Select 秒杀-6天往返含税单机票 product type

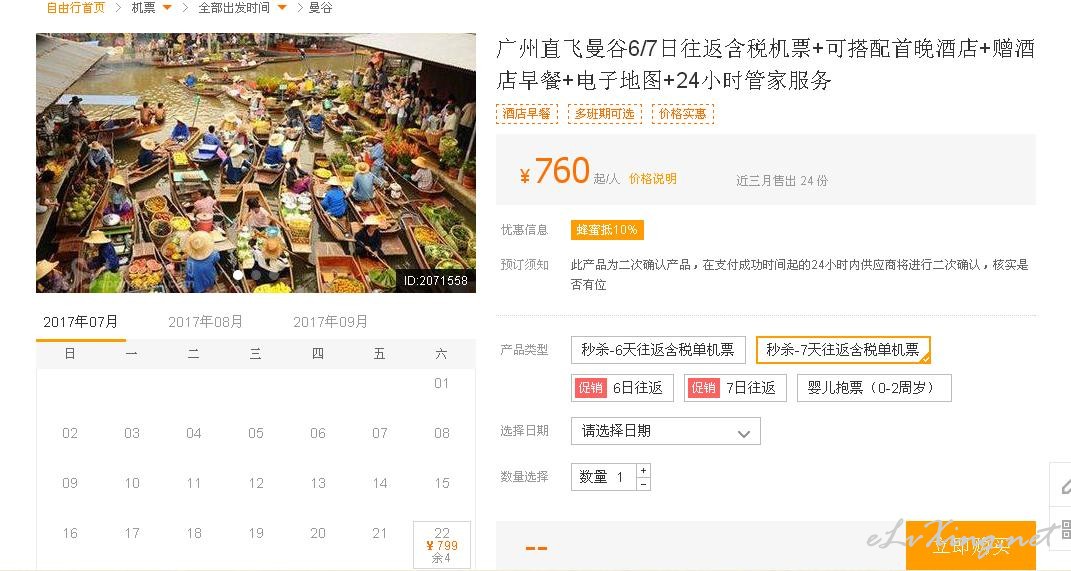coord(657,350)
